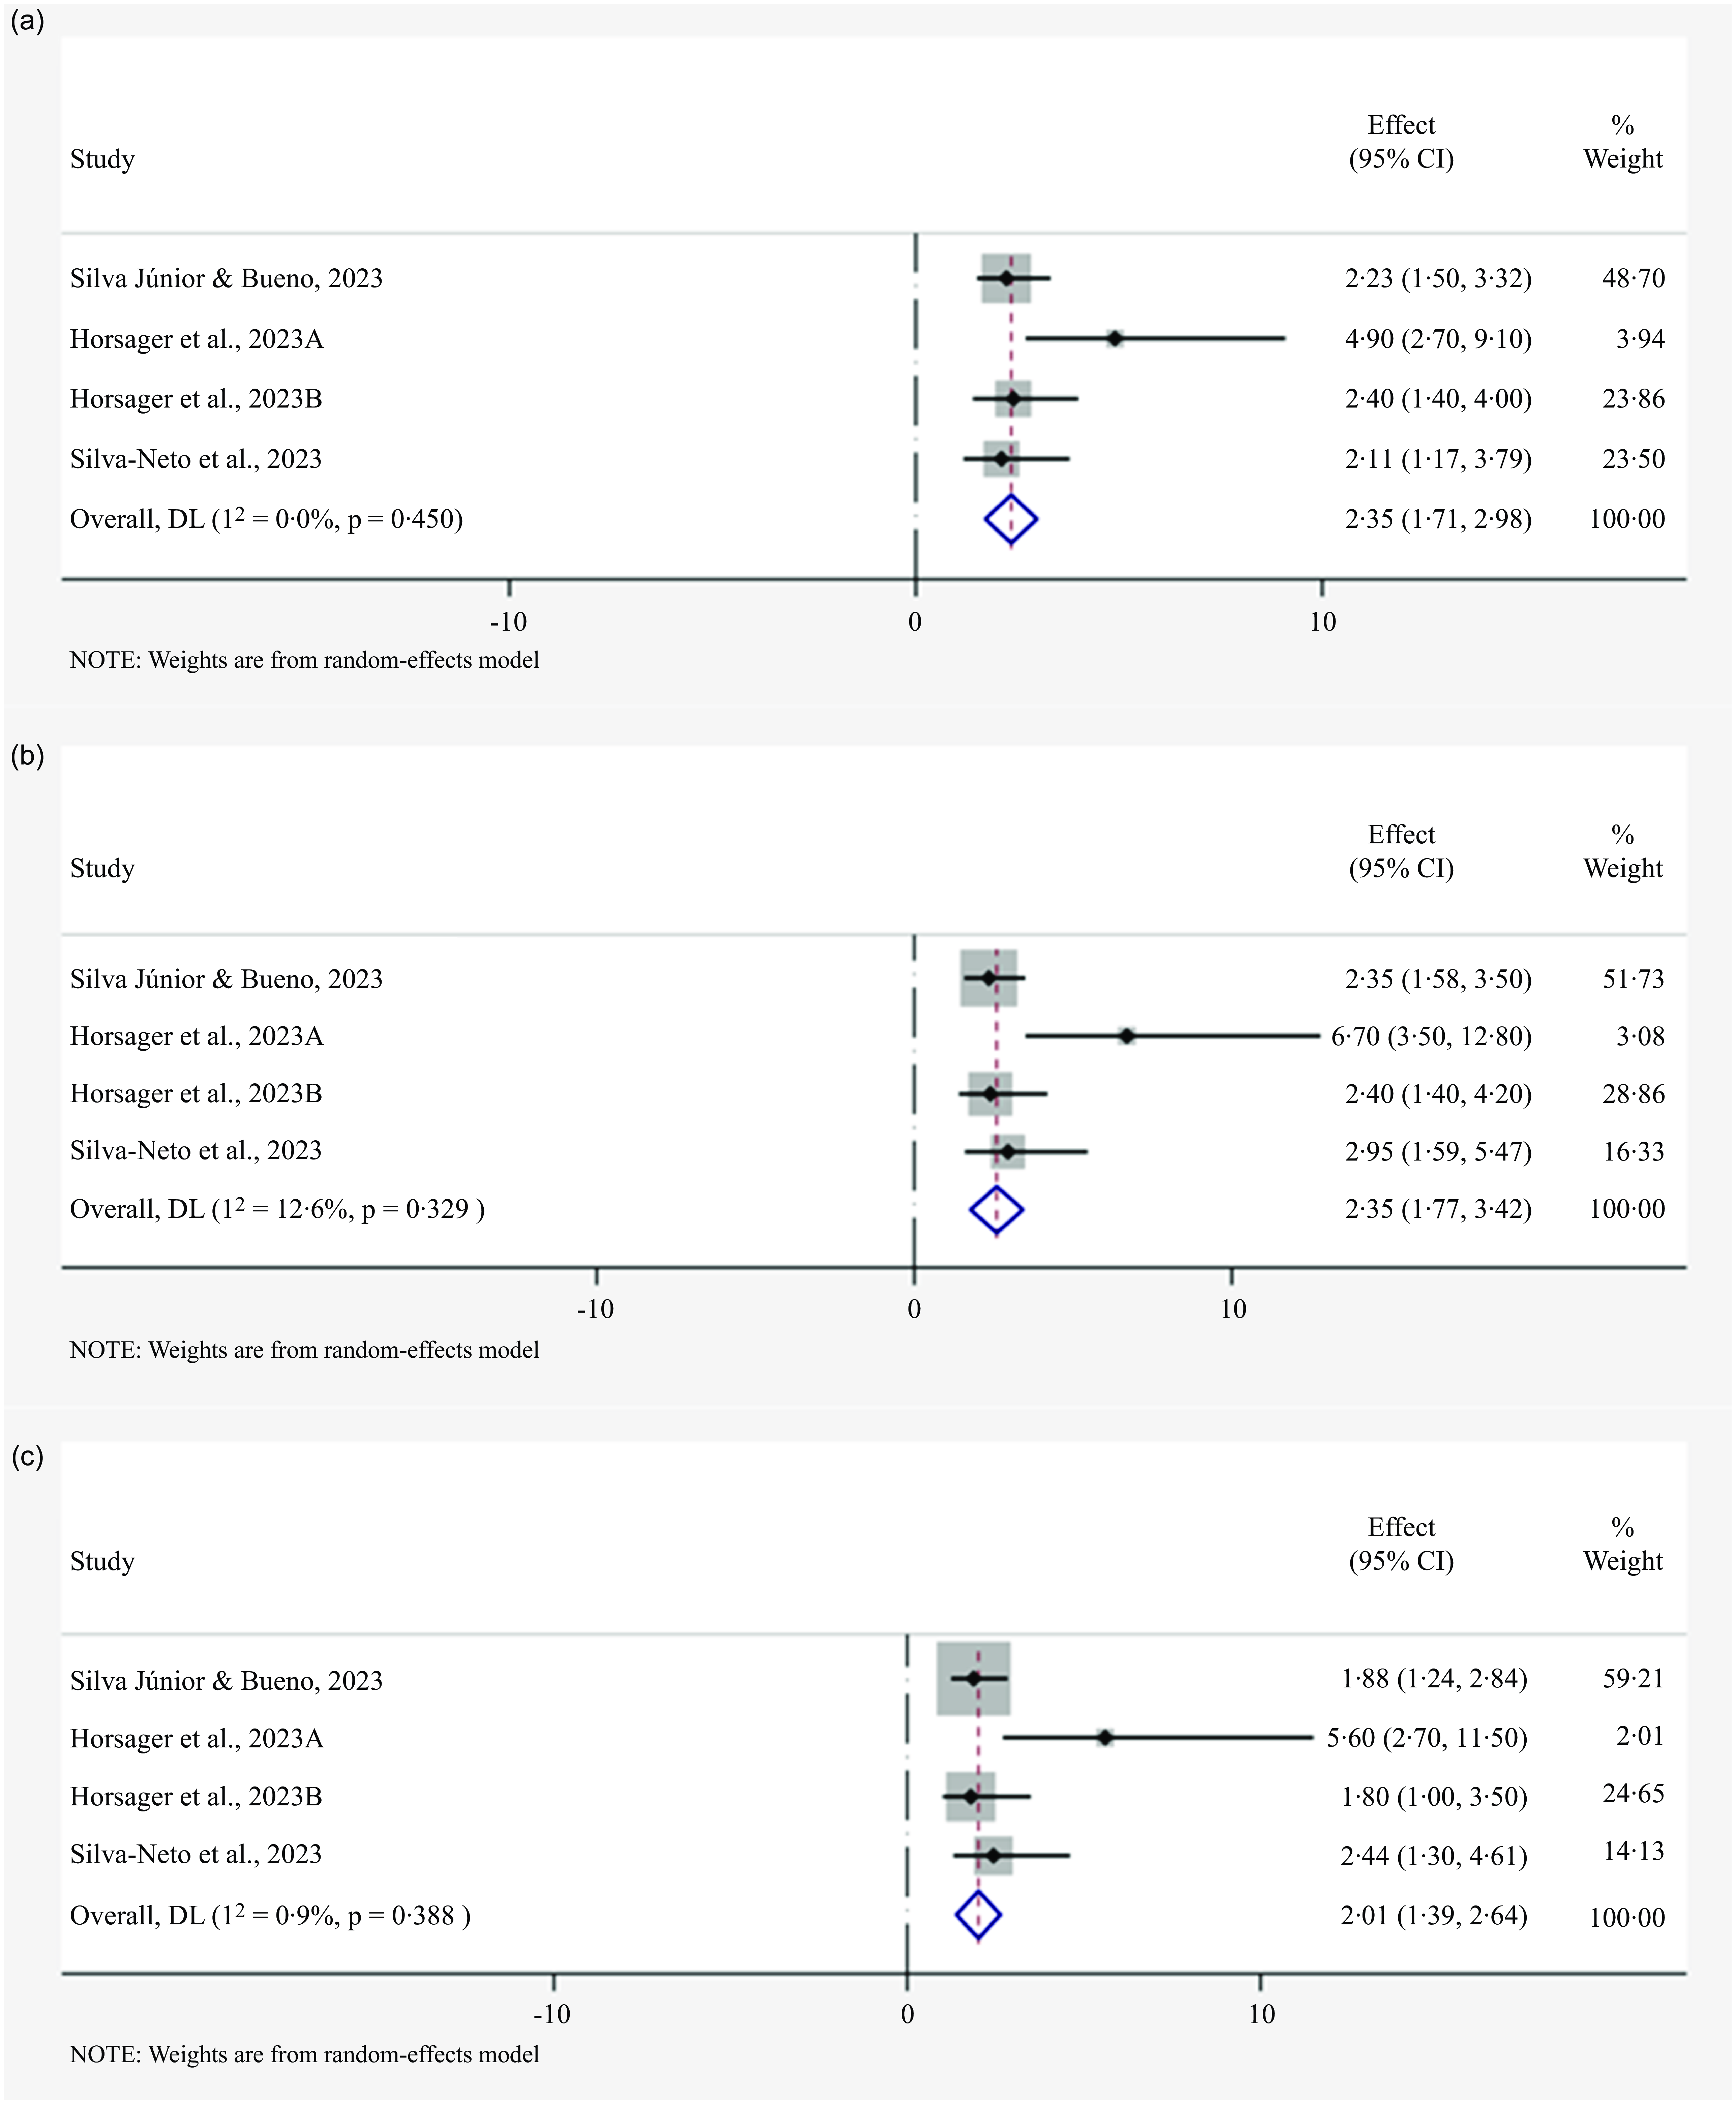The image size is (1736, 2104).
Task: Click the "Silva-Neto et al., 2023" label in panel (c)
Action: click(x=196, y=1855)
